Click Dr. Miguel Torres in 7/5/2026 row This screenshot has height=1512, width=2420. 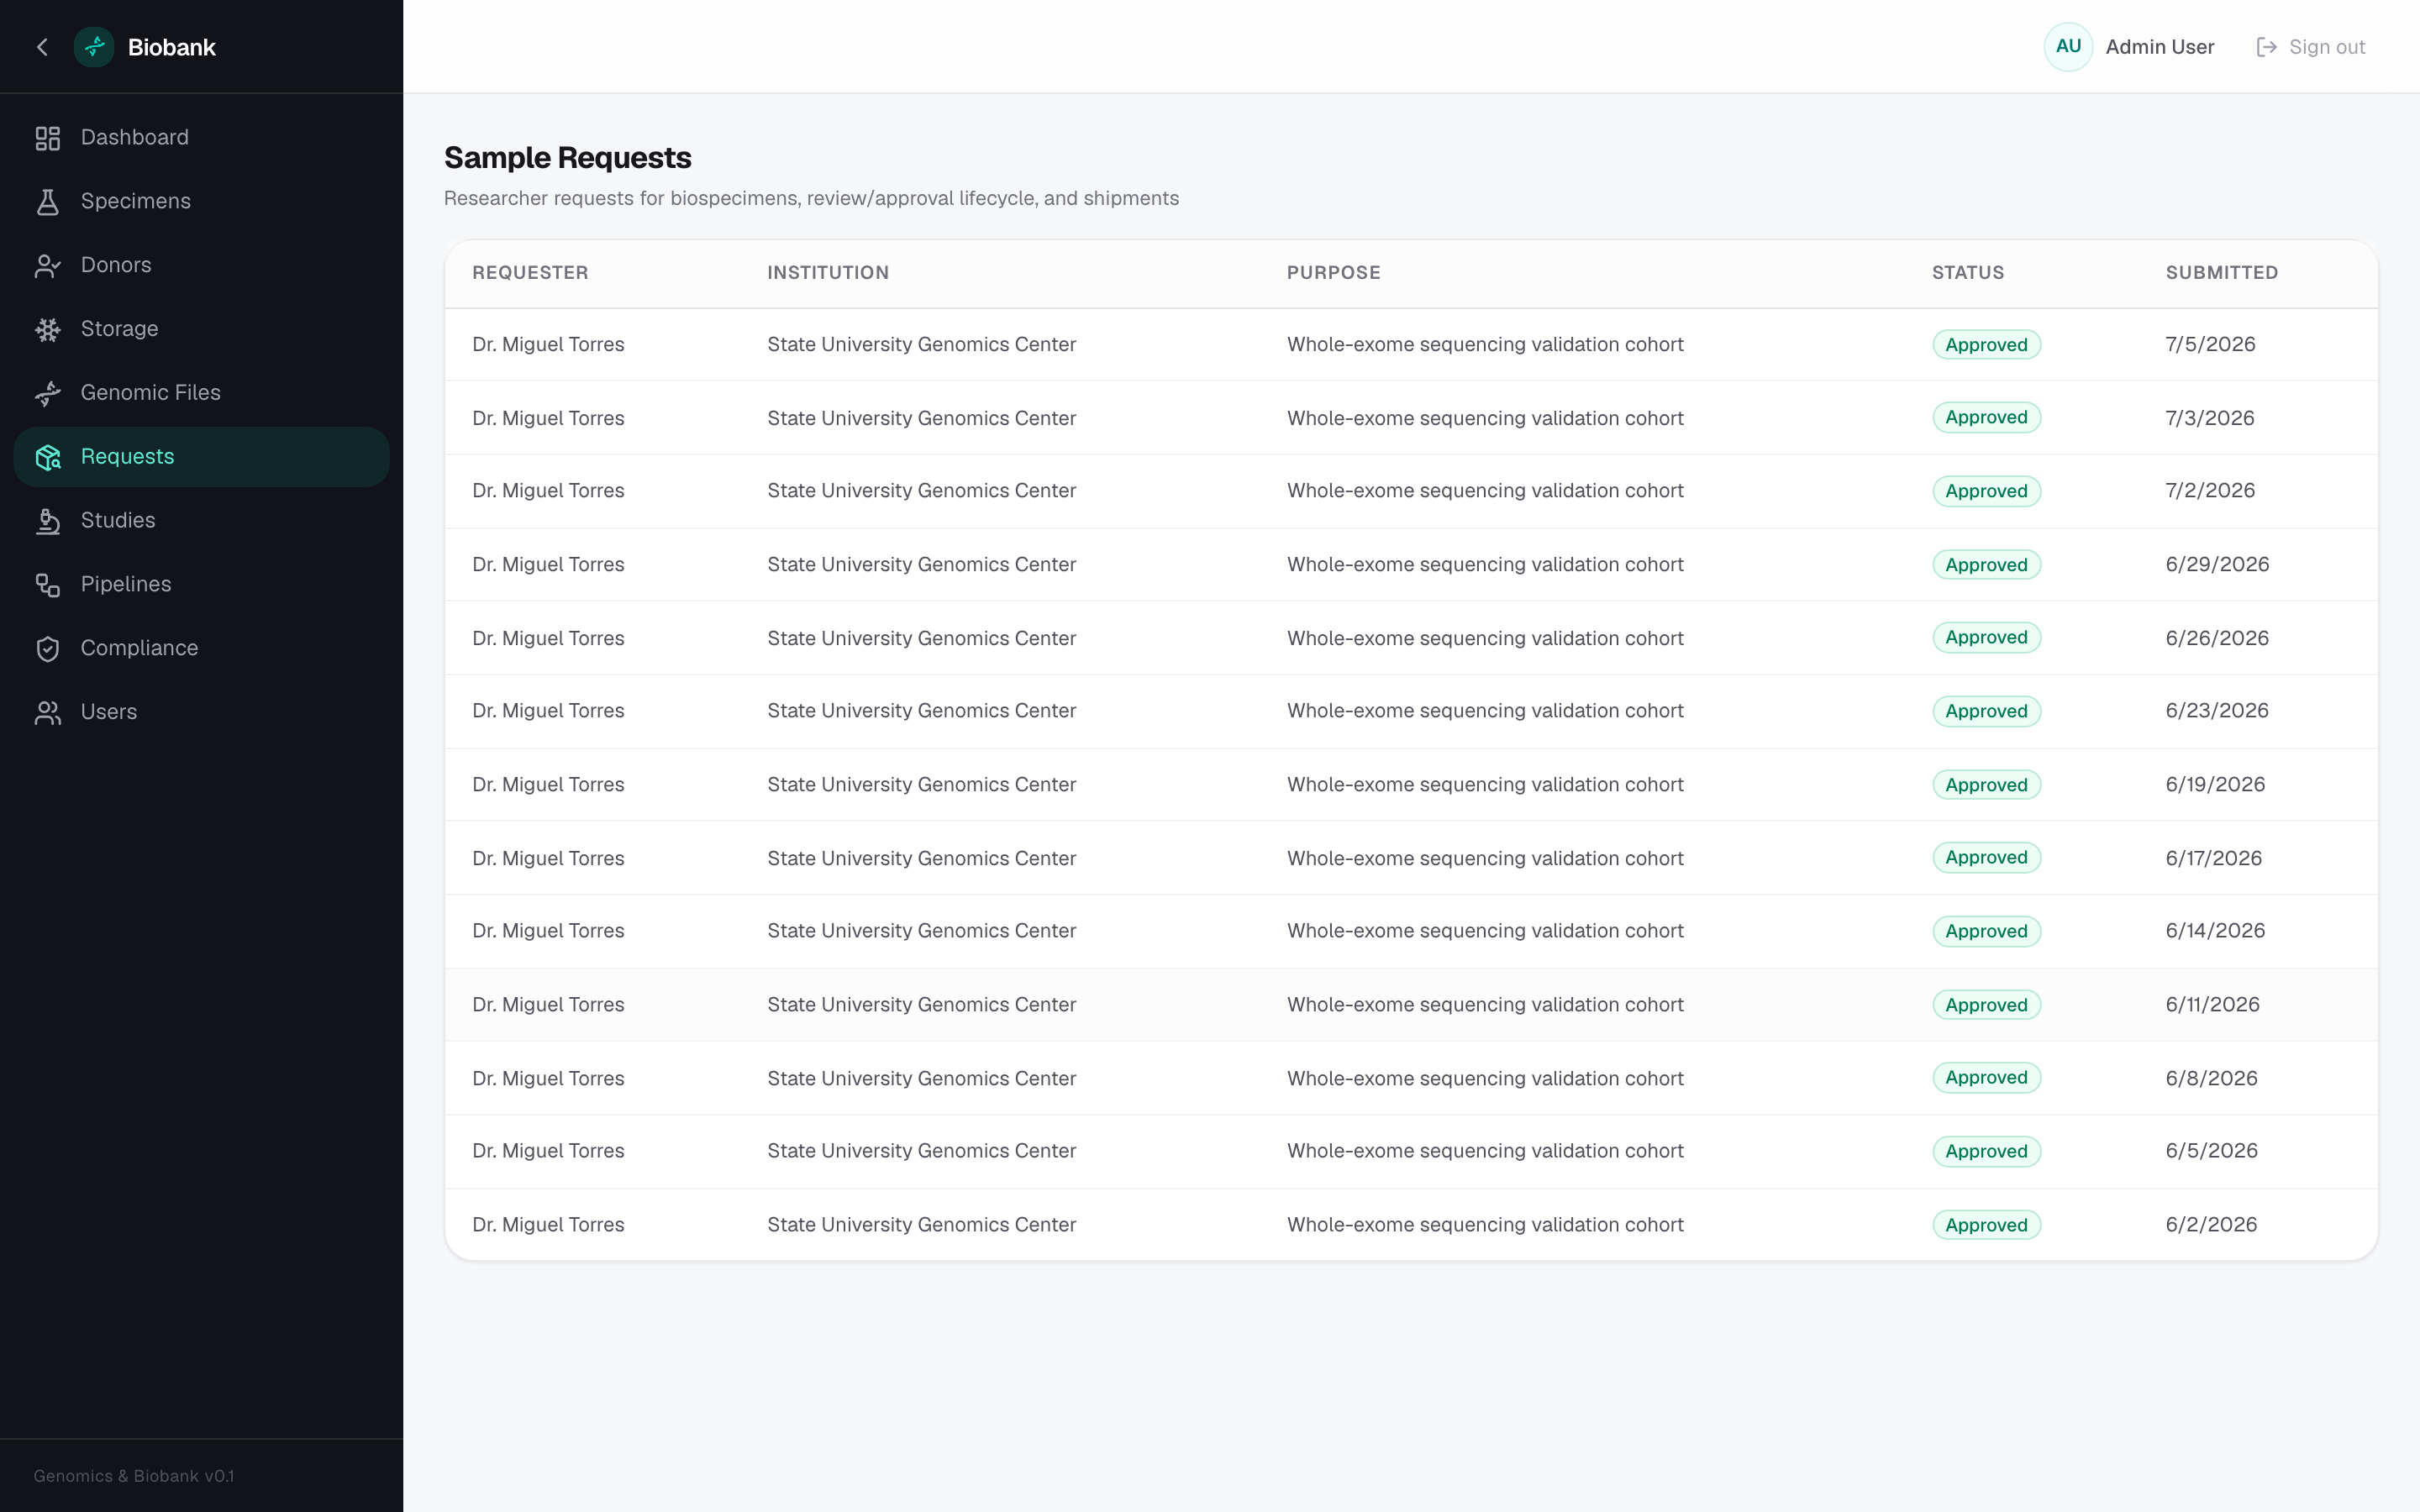[548, 345]
